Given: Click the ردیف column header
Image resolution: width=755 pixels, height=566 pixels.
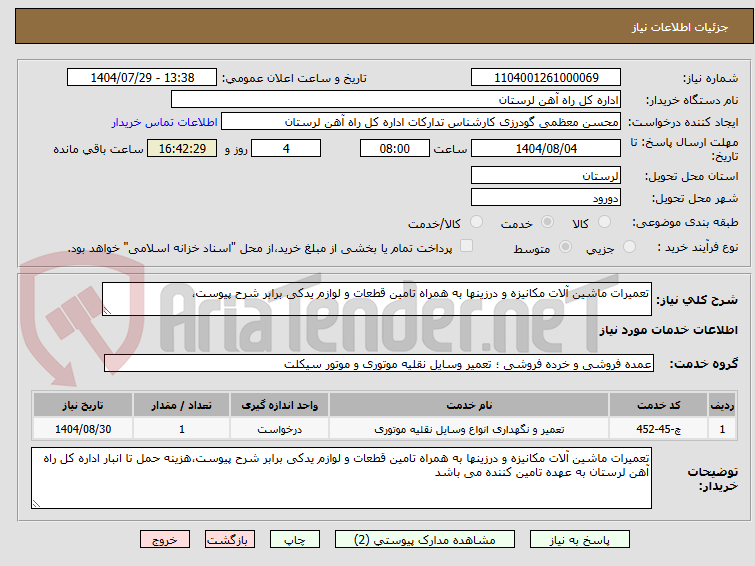Looking at the screenshot, I should pos(722,405).
